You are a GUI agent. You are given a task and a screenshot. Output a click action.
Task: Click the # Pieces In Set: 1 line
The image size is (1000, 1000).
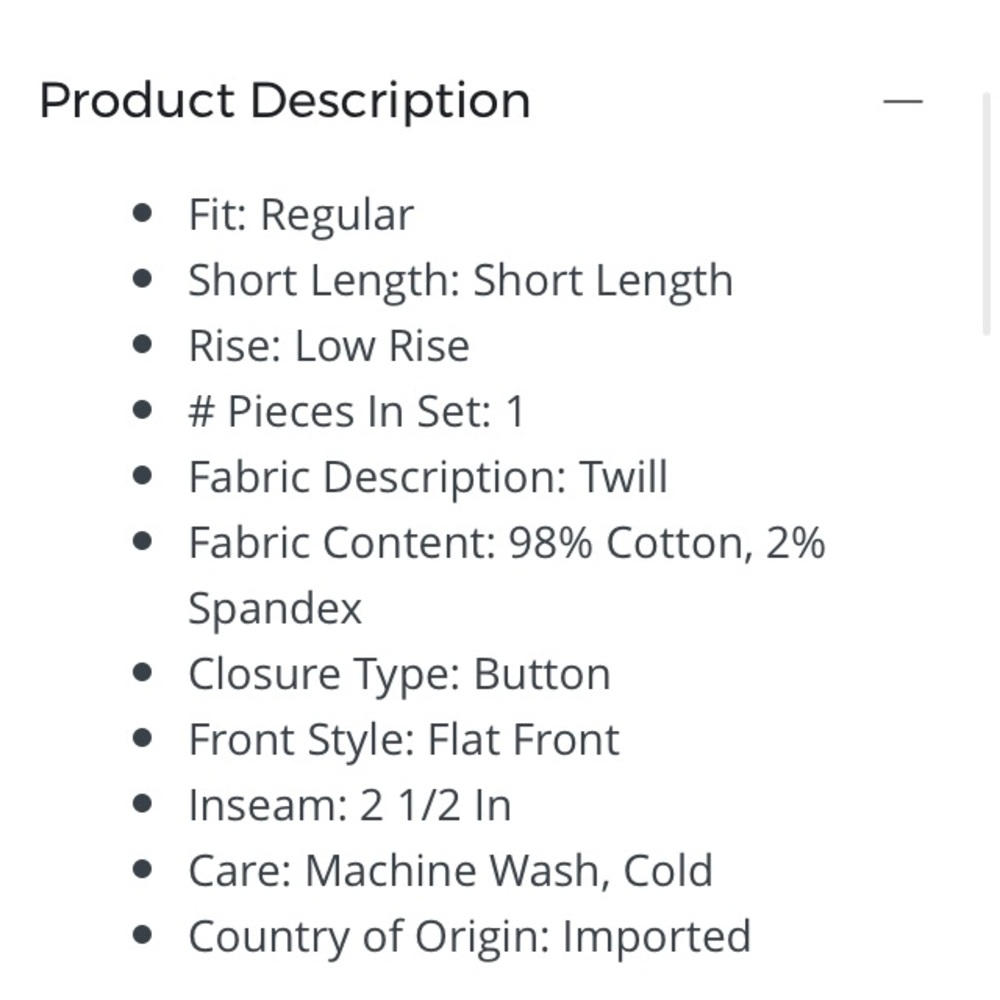coord(357,412)
